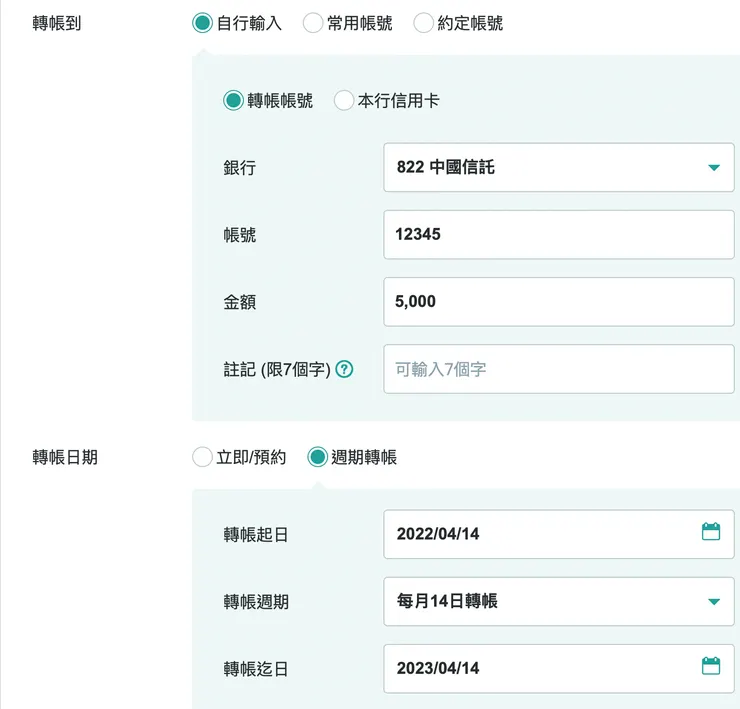Open help tooltip icon next to 註記
The image size is (740, 709).
click(344, 369)
